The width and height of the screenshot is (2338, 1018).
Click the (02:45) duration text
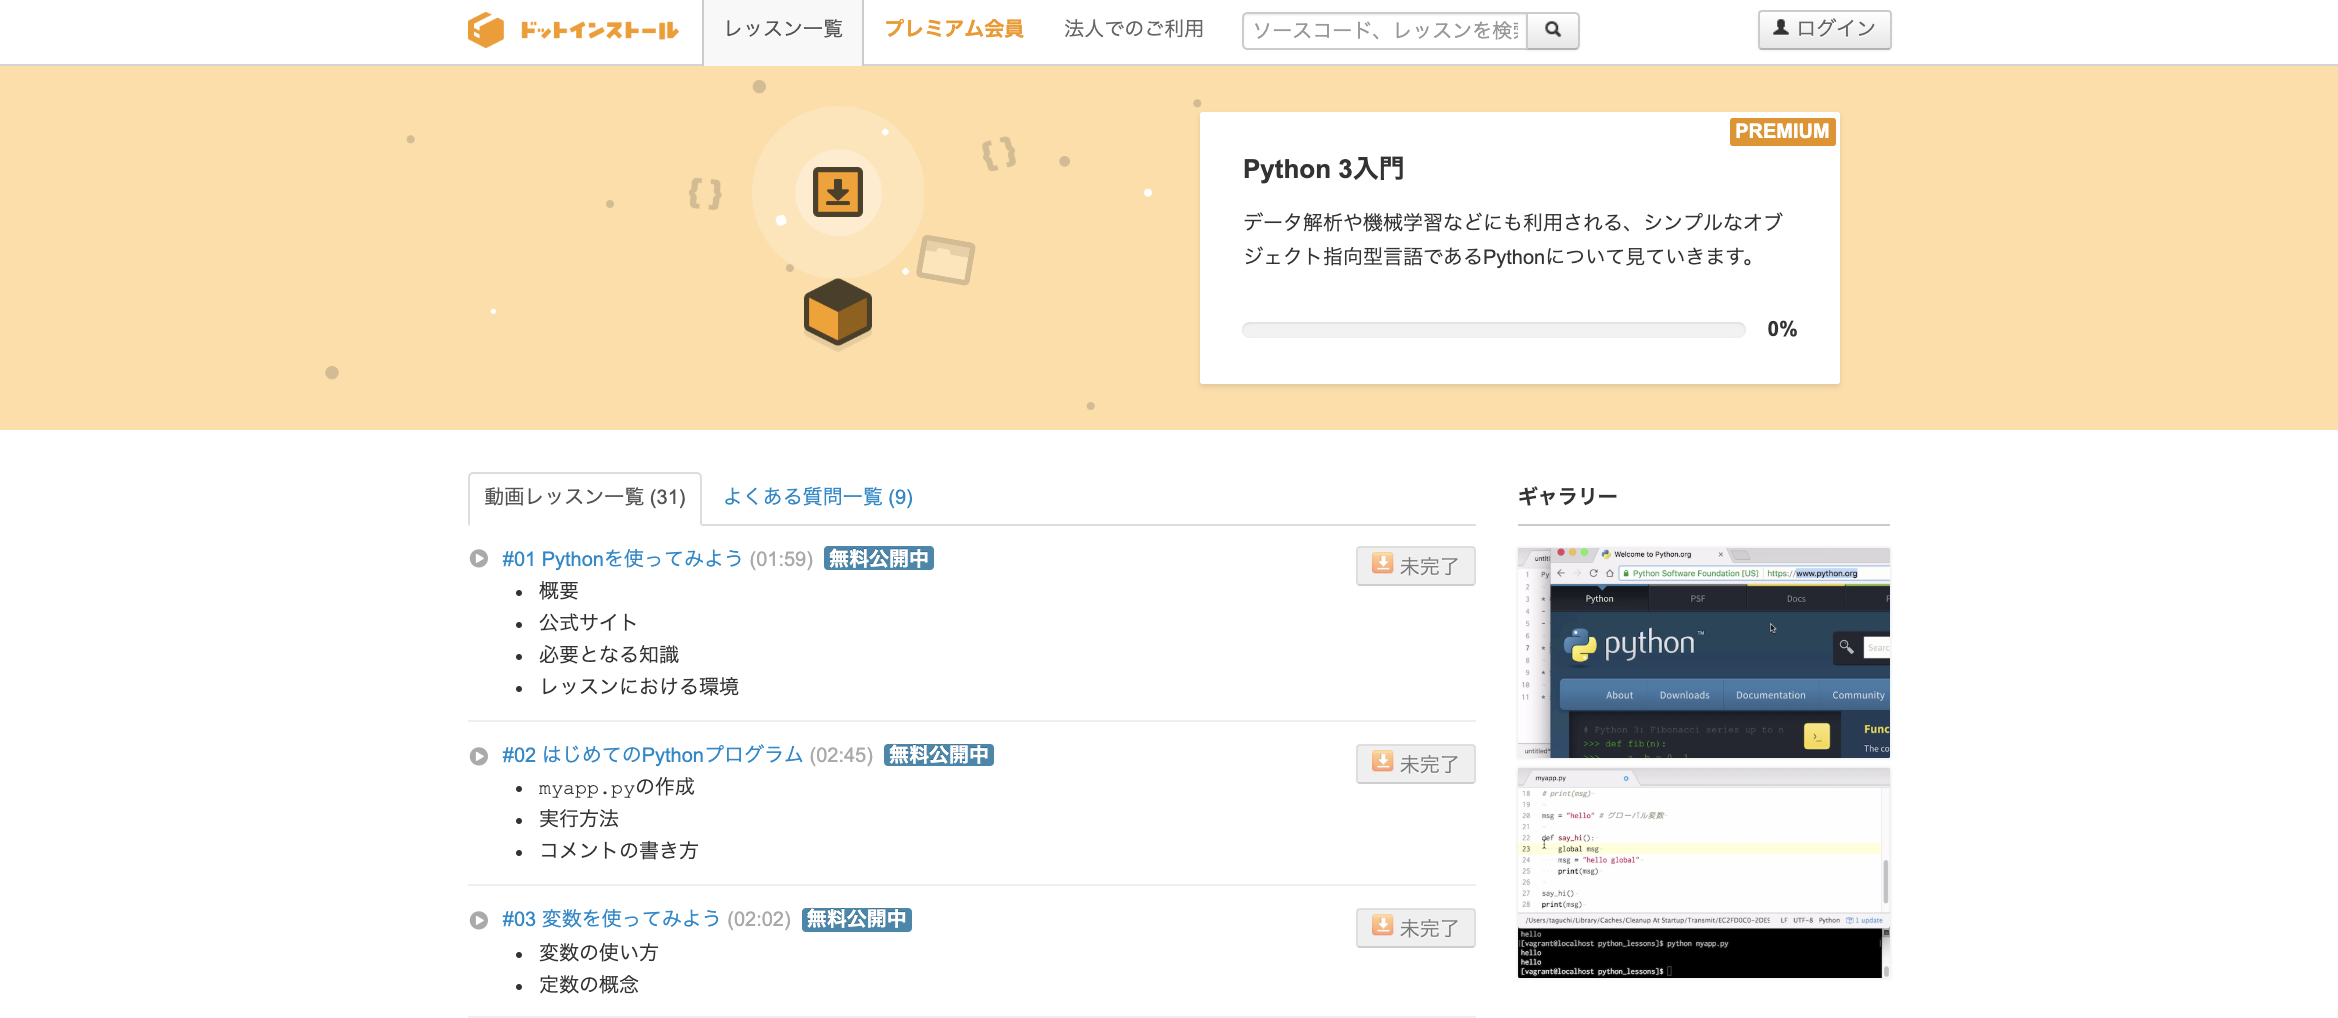pyautogui.click(x=841, y=755)
